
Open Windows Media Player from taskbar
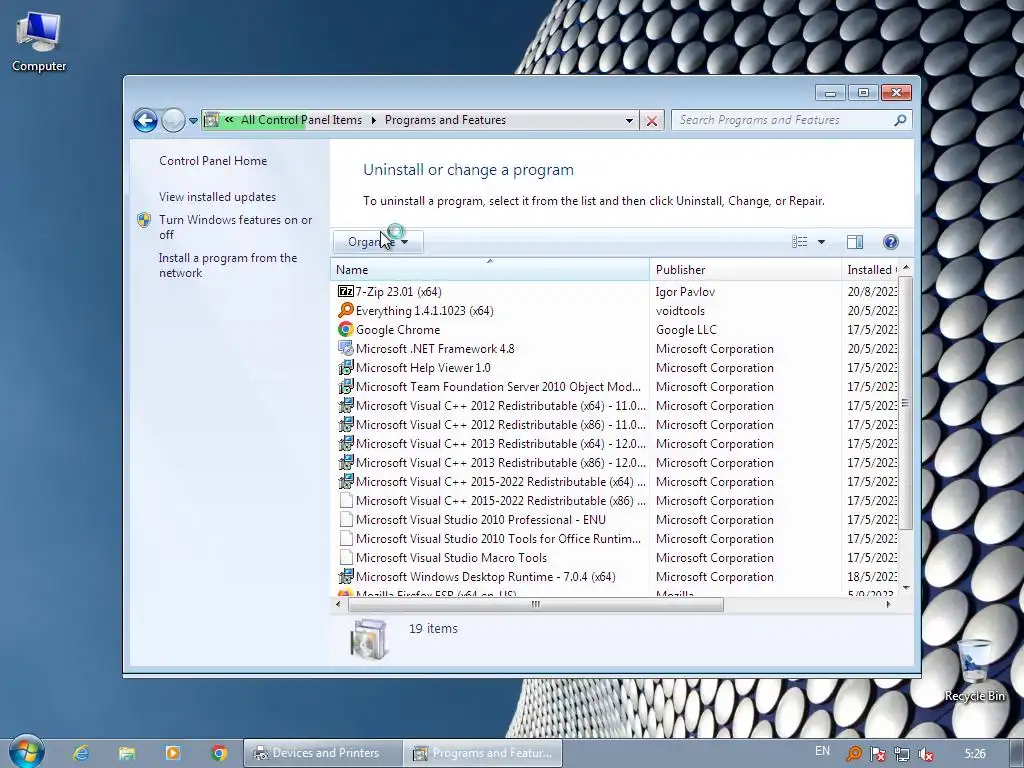coord(173,753)
